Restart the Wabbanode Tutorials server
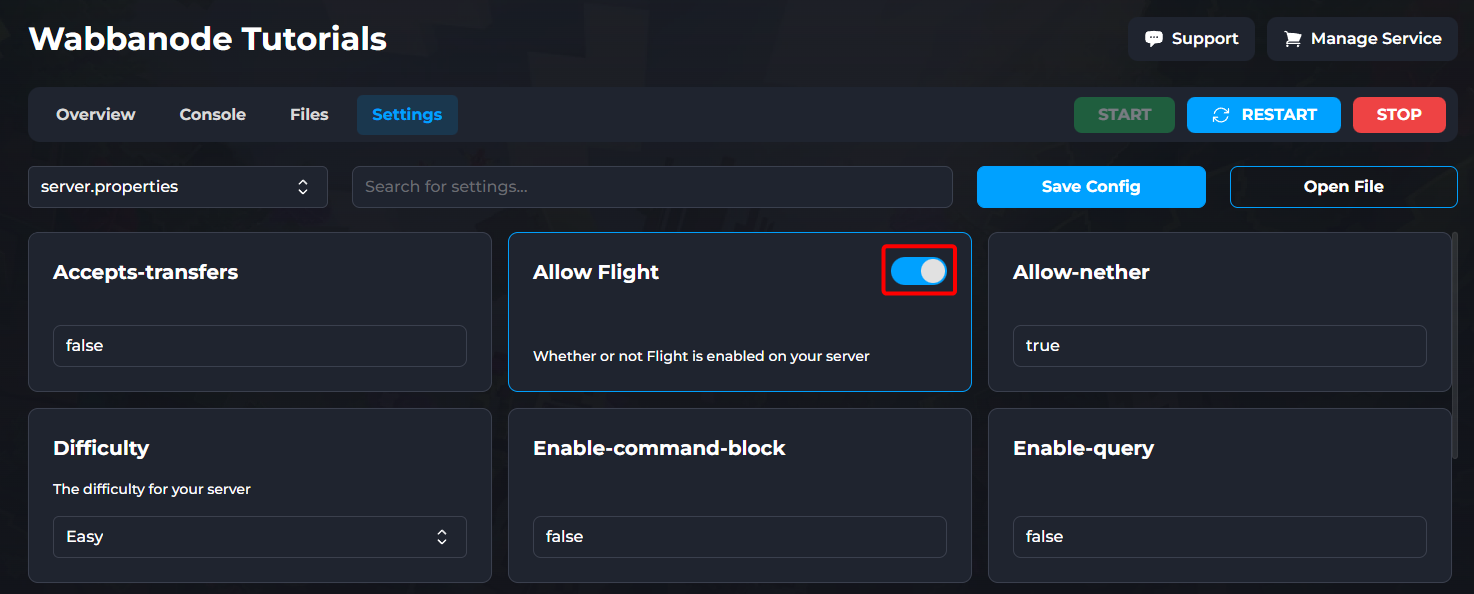 1263,114
